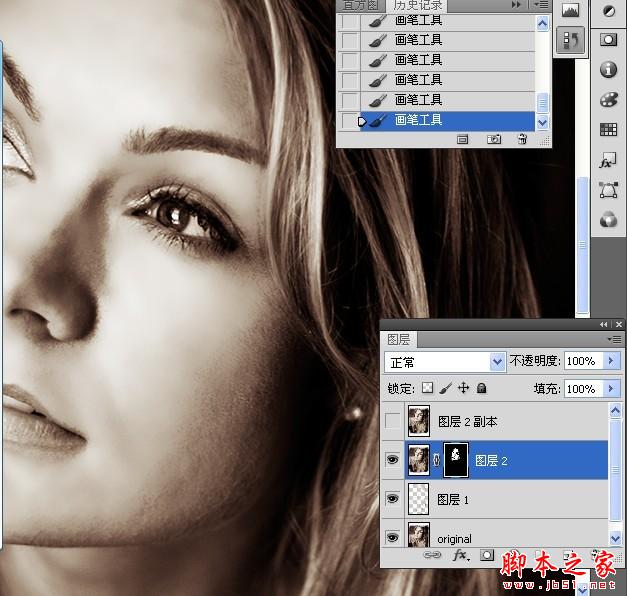627x596 pixels.
Task: Click brush icon of highlighted 画笔工具 state
Action: point(378,120)
